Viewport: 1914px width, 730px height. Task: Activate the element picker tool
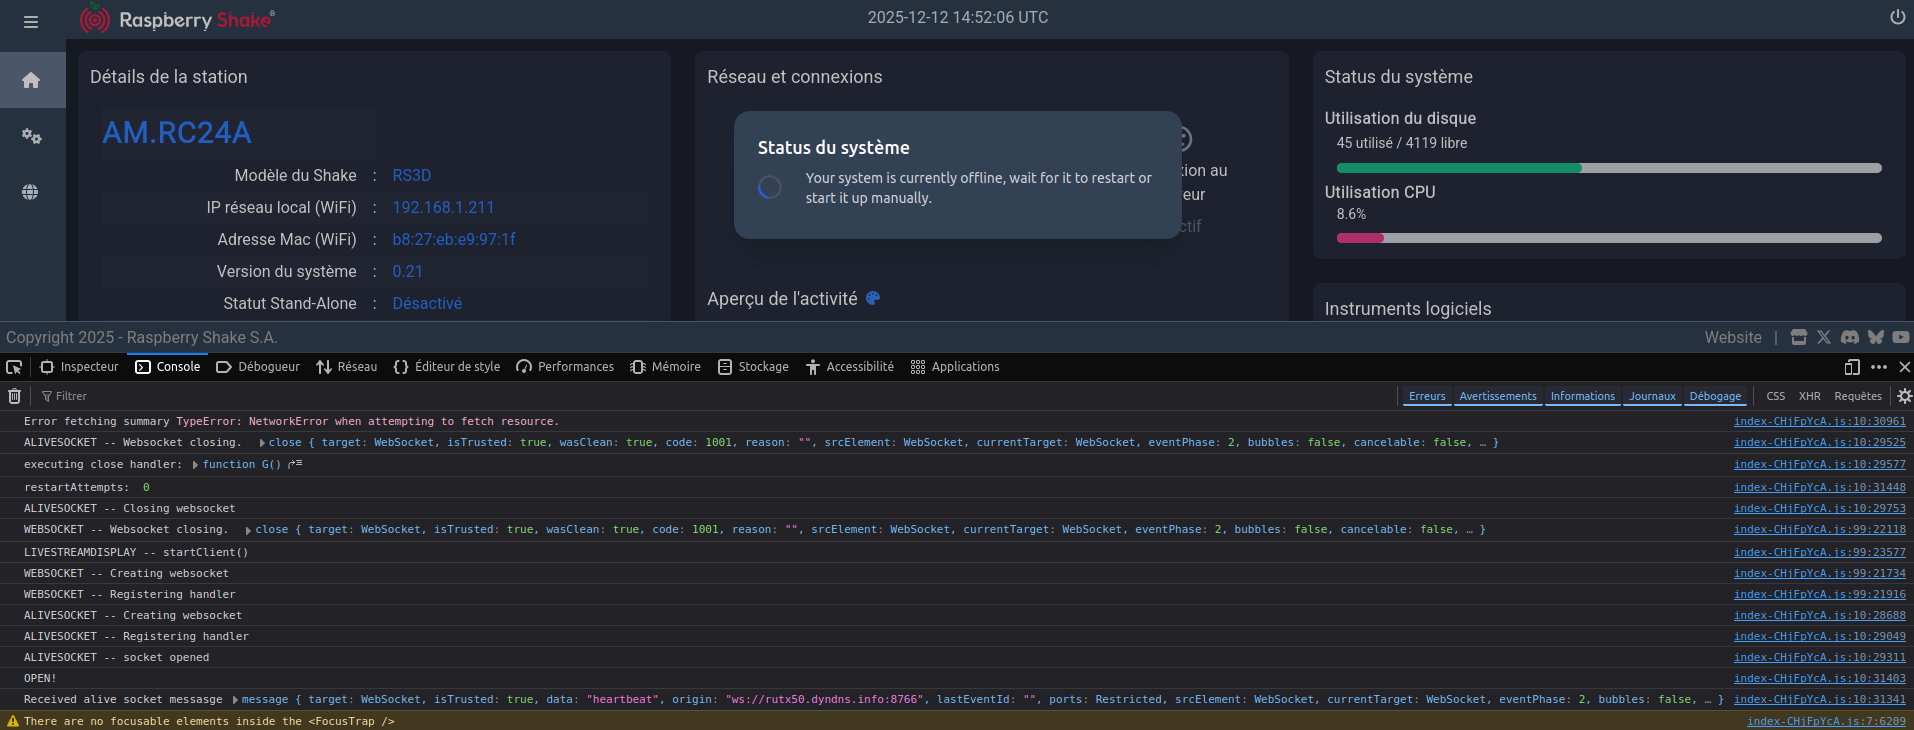[14, 367]
